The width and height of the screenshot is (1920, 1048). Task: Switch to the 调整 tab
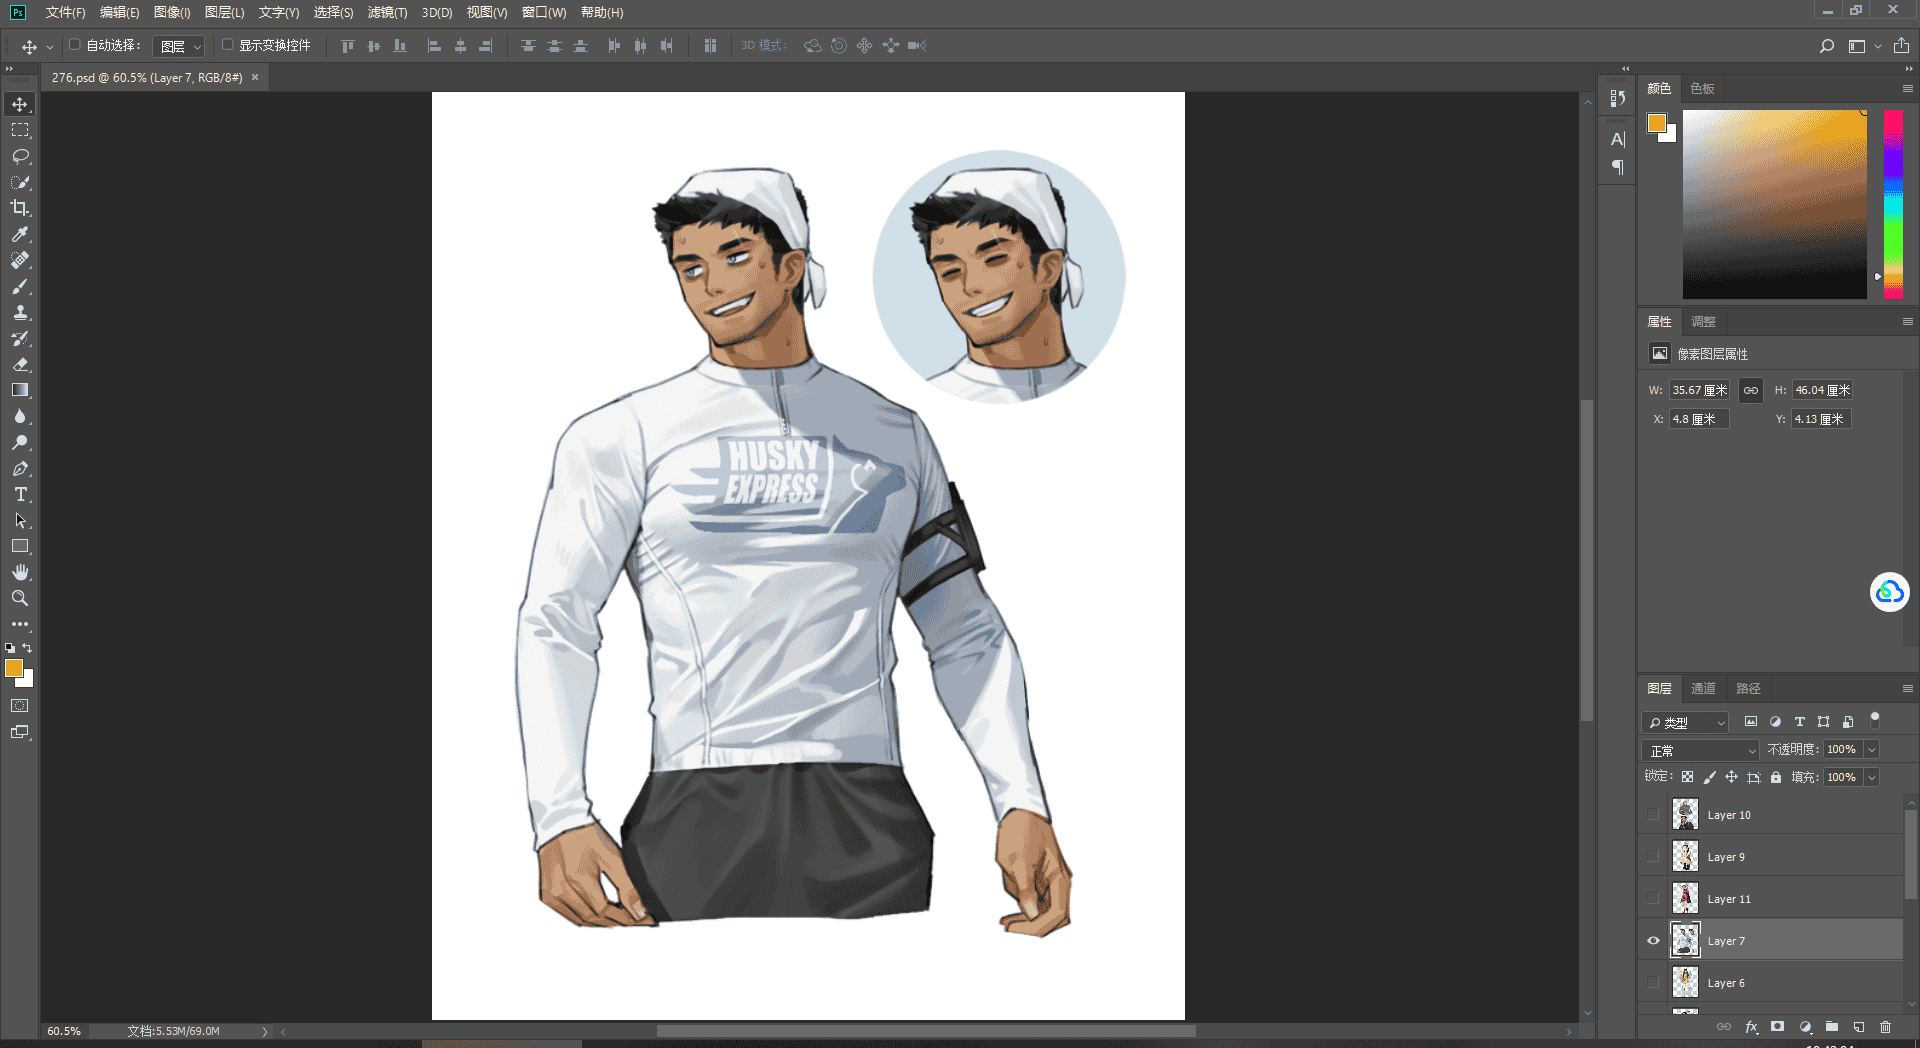pyautogui.click(x=1703, y=321)
